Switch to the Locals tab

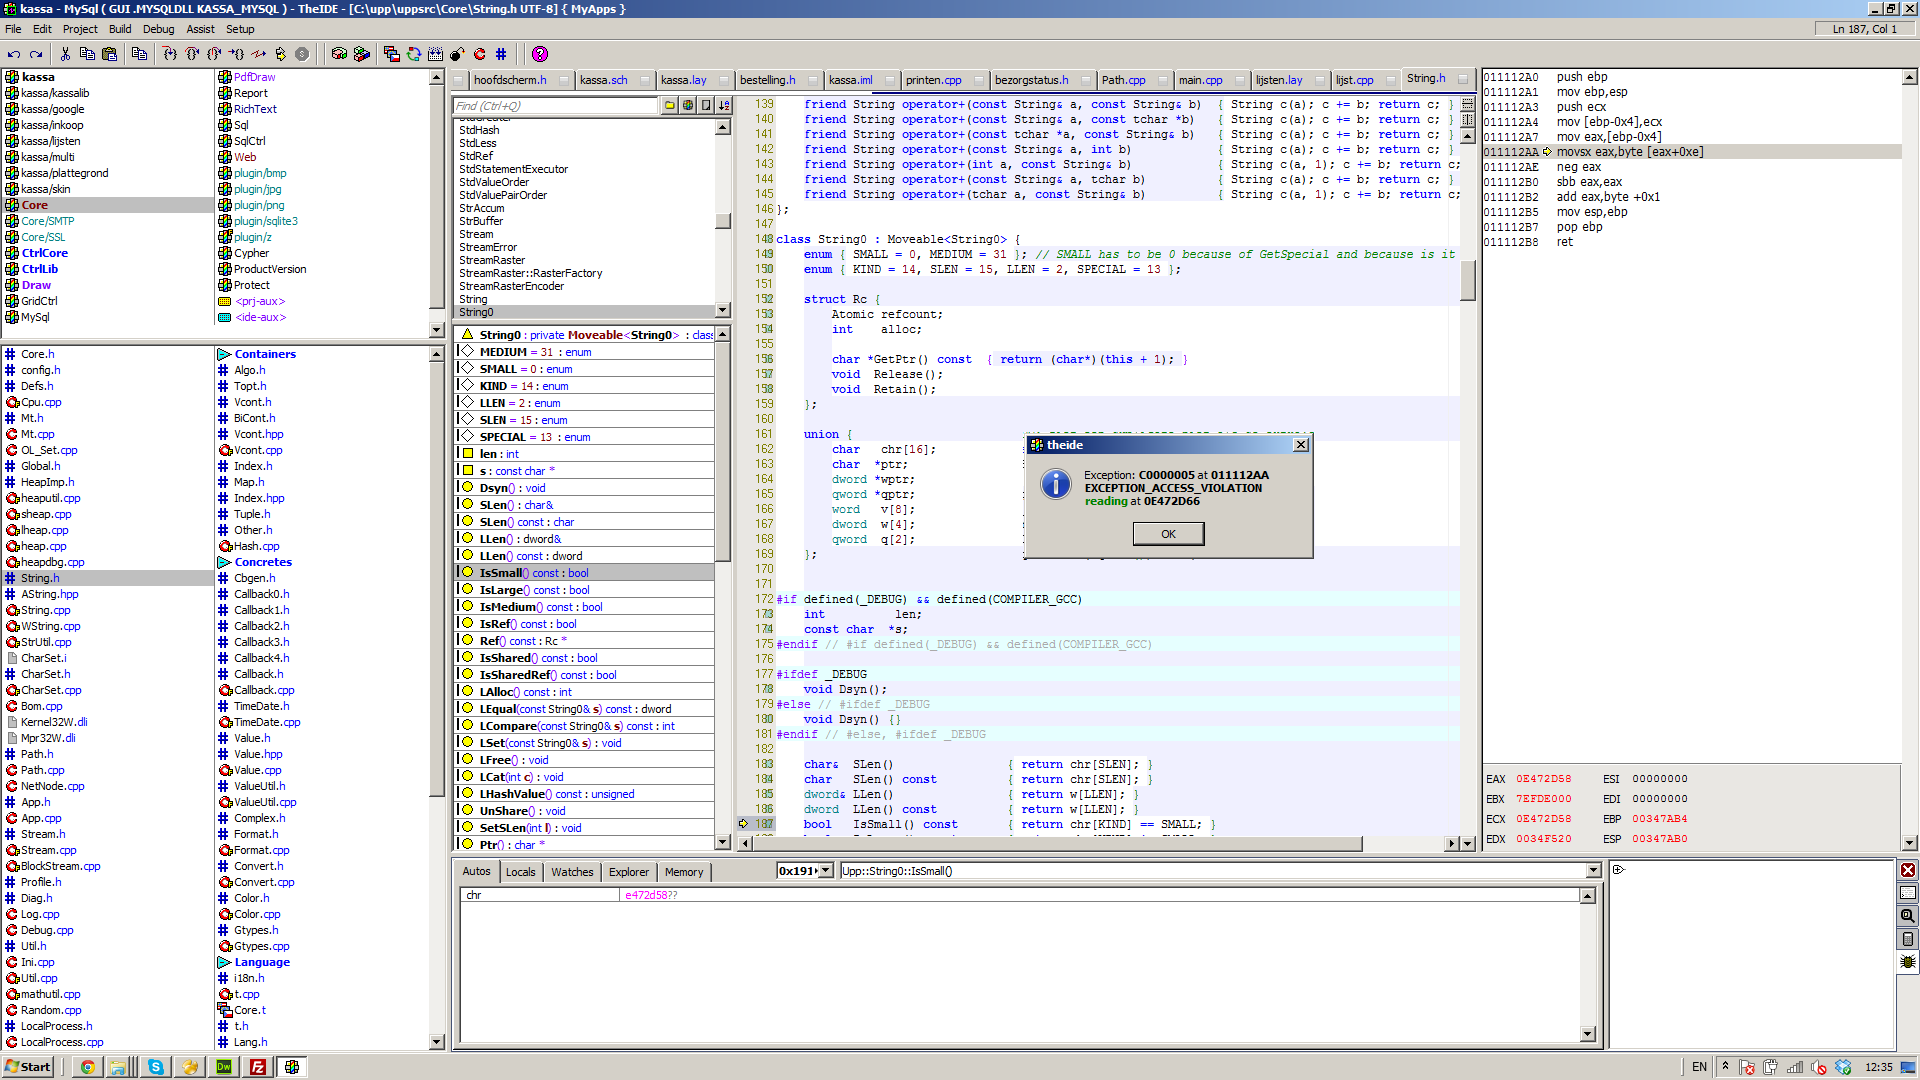tap(520, 872)
